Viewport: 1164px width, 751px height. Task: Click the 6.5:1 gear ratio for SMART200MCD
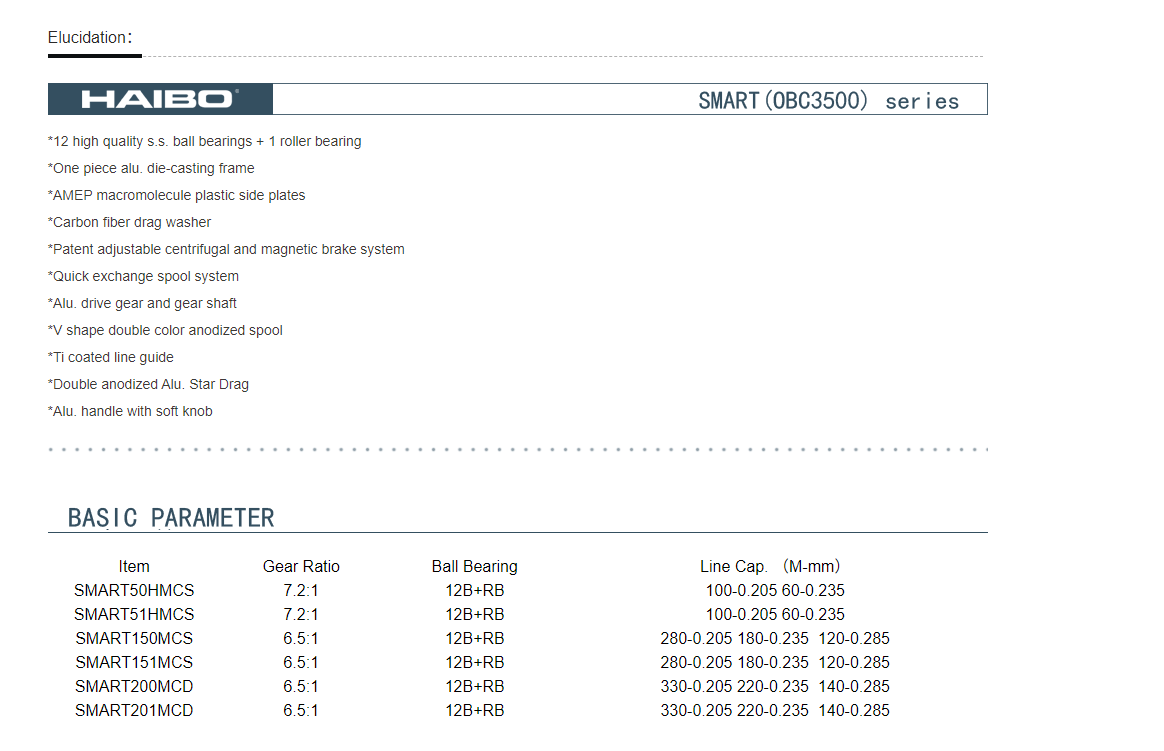pos(301,686)
